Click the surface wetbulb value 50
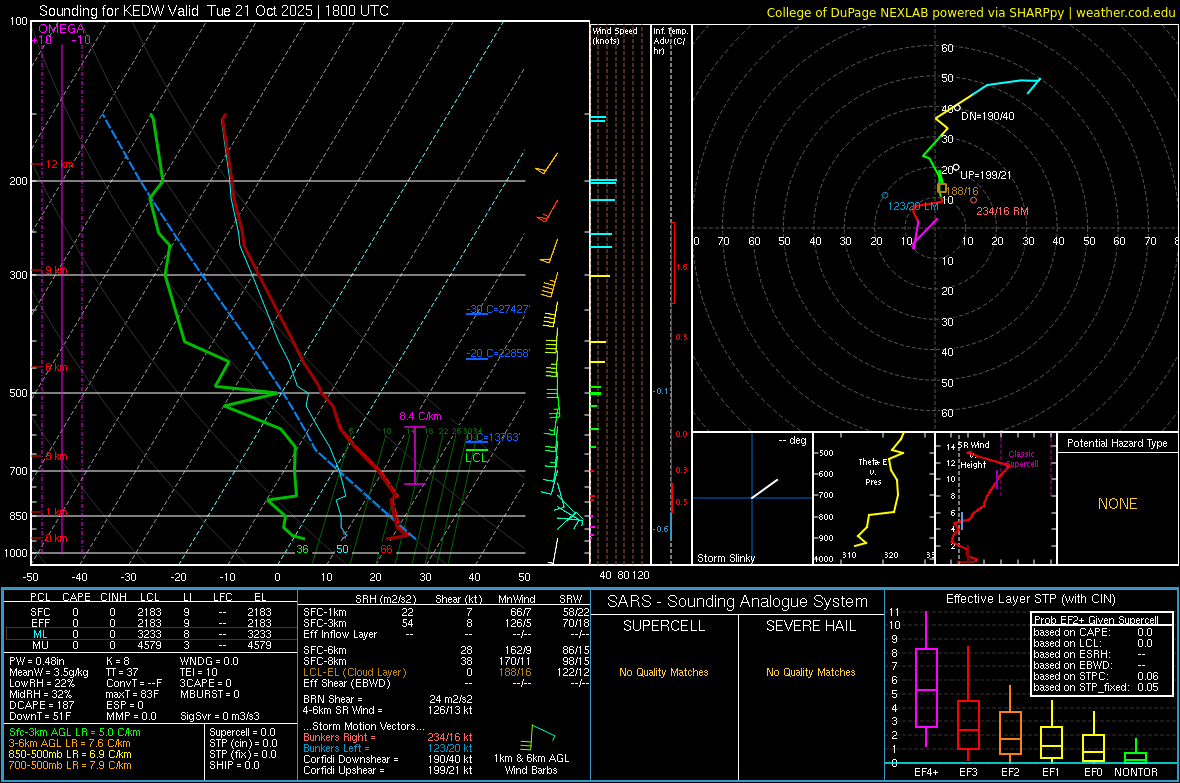 [x=342, y=549]
